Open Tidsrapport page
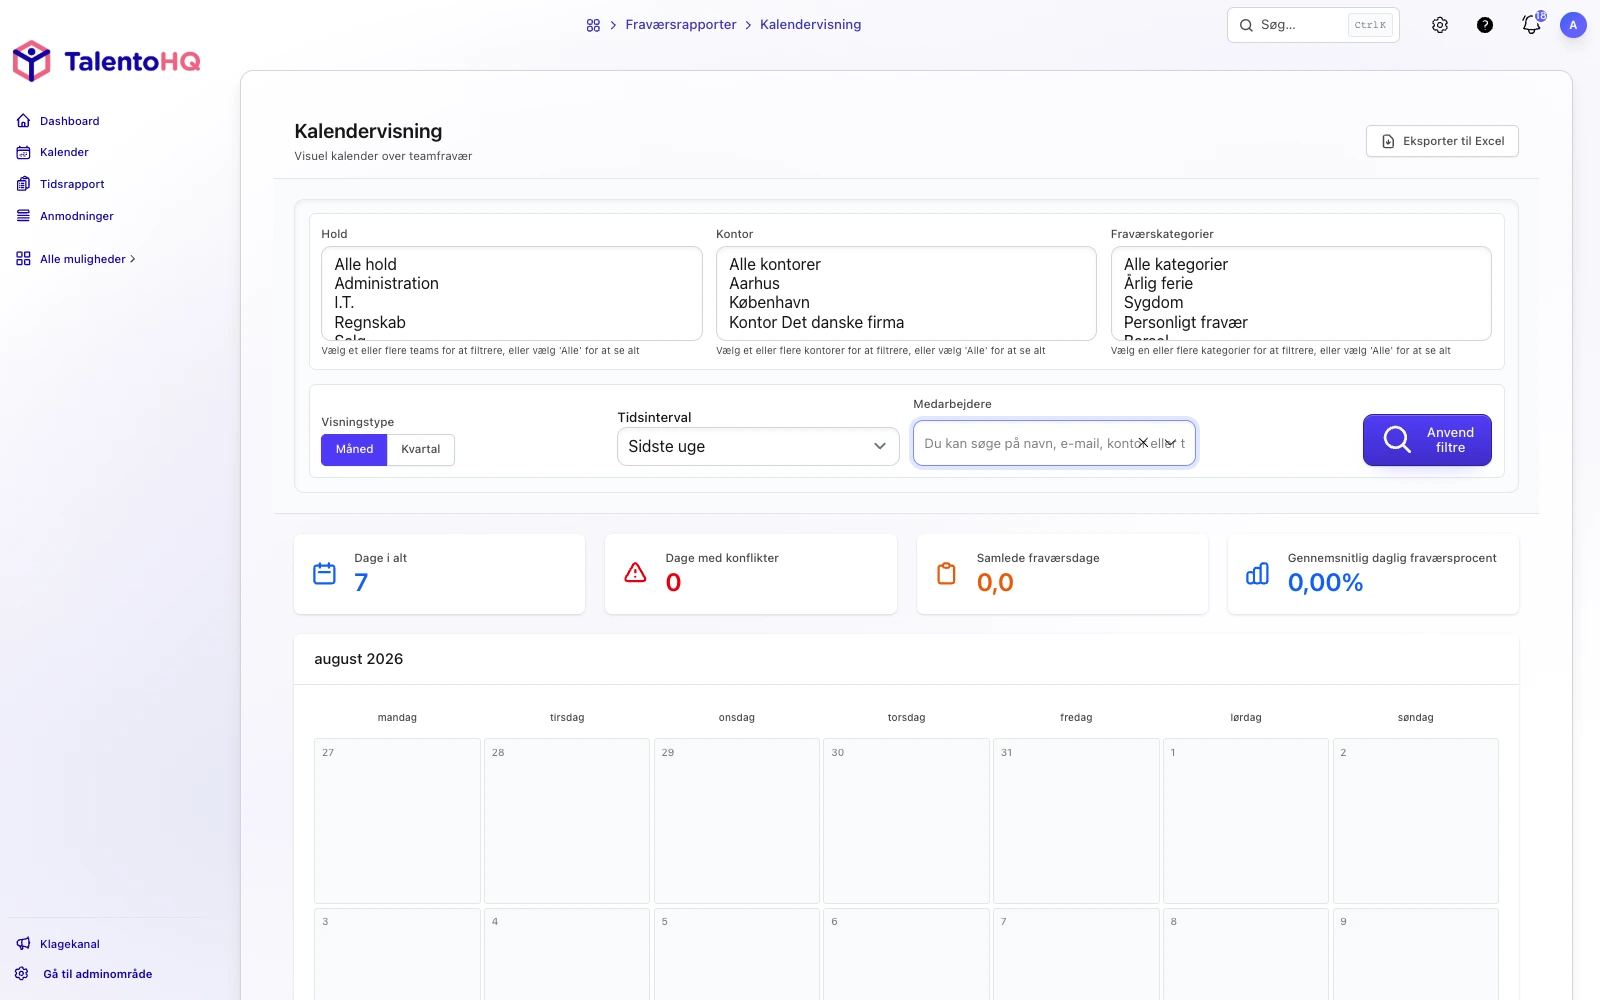1600x1000 pixels. click(x=72, y=184)
